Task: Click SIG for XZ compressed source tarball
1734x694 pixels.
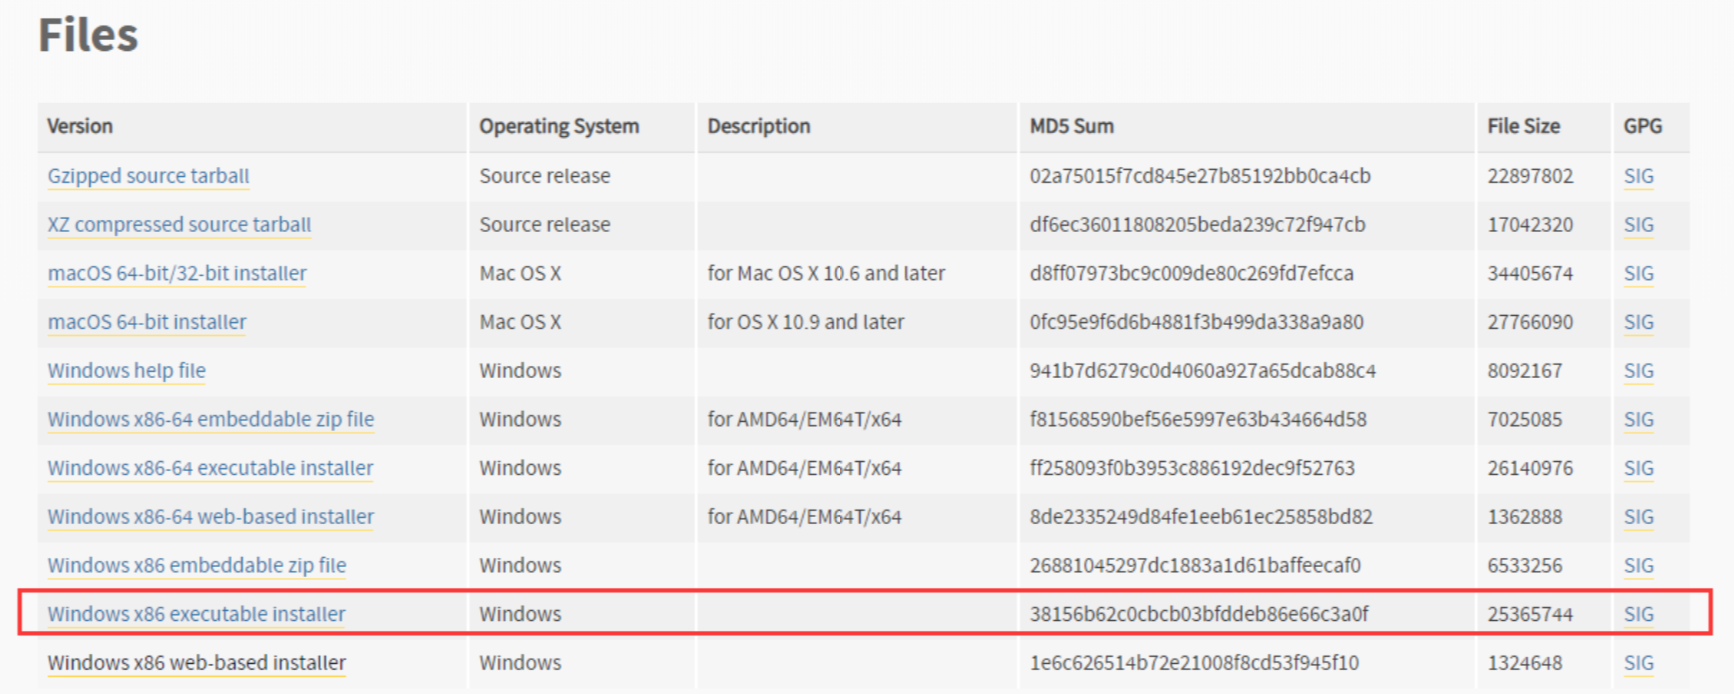Action: [x=1638, y=225]
